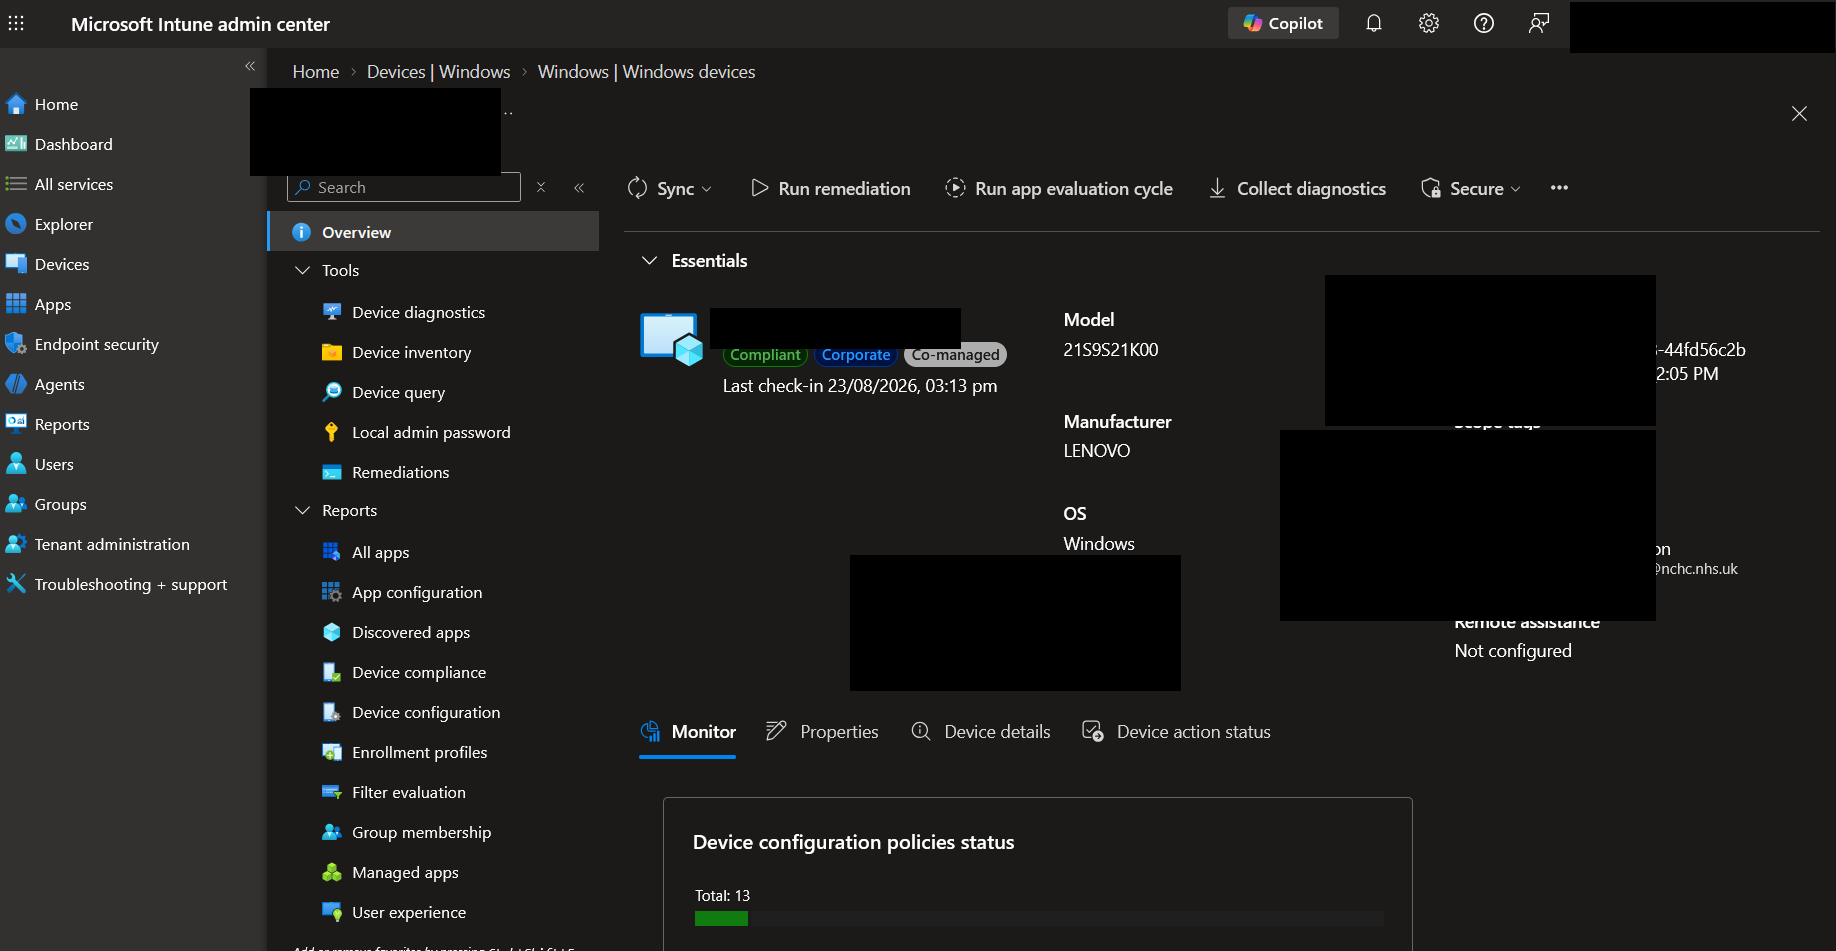Click the Discovered apps icon
This screenshot has width=1836, height=951.
click(332, 632)
